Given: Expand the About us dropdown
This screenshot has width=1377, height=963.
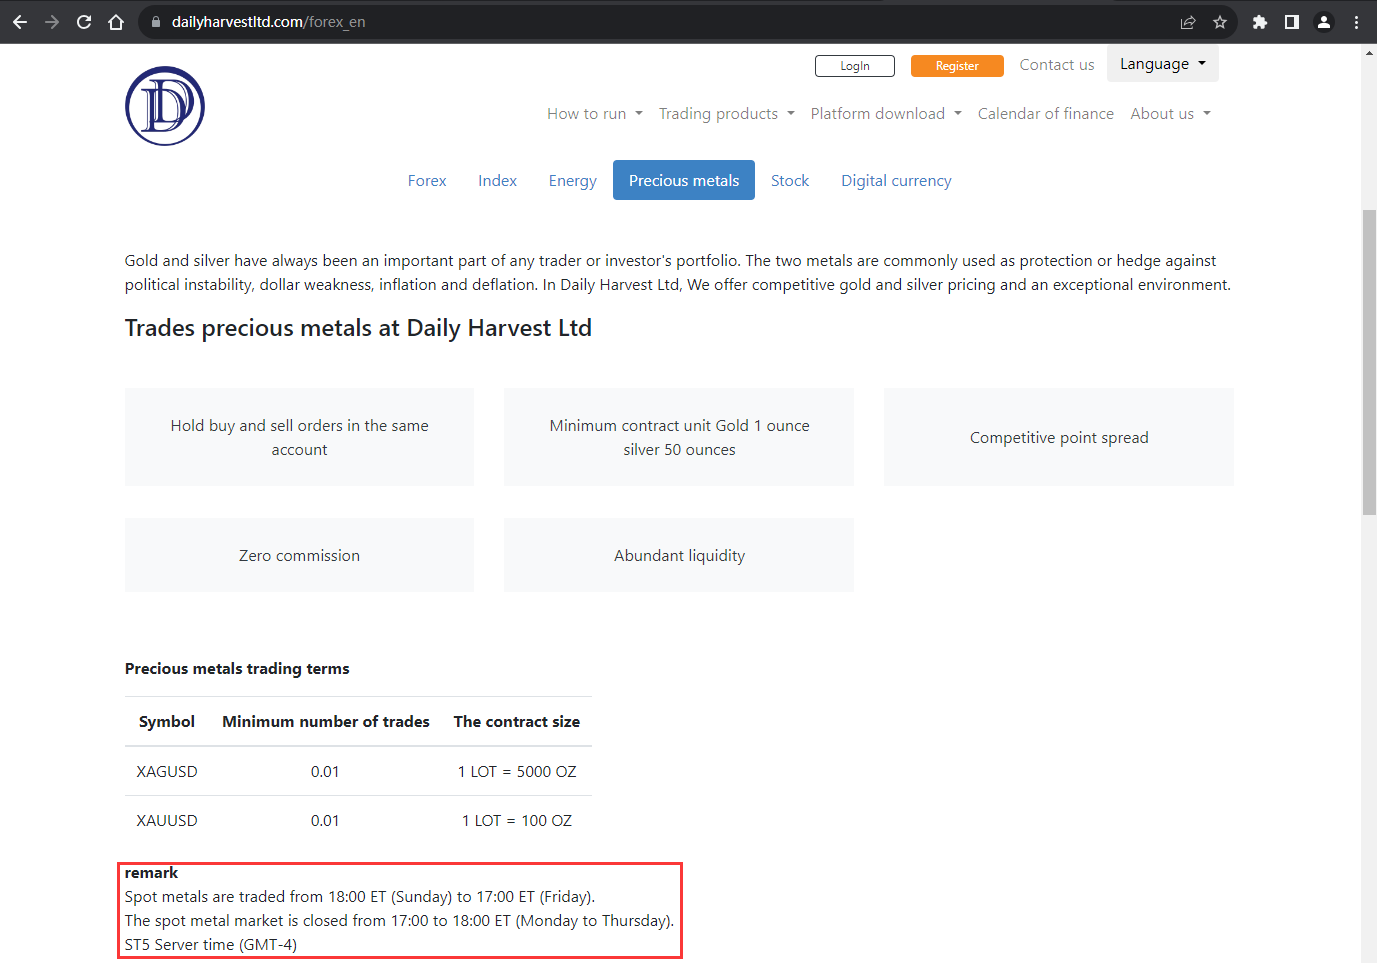Looking at the screenshot, I should pos(1171,114).
